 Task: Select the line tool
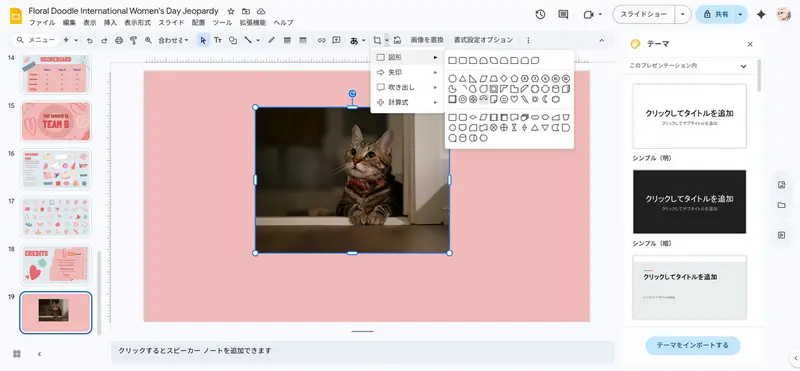click(x=248, y=40)
